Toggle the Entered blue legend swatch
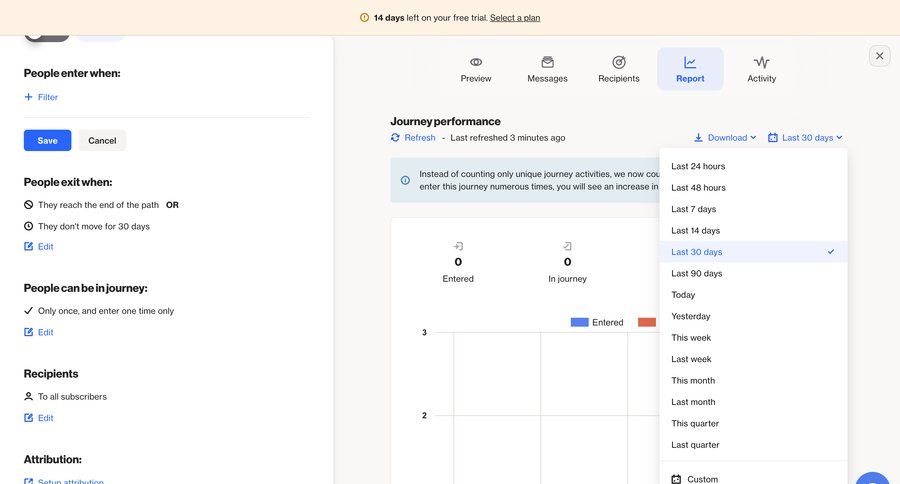 [x=579, y=322]
